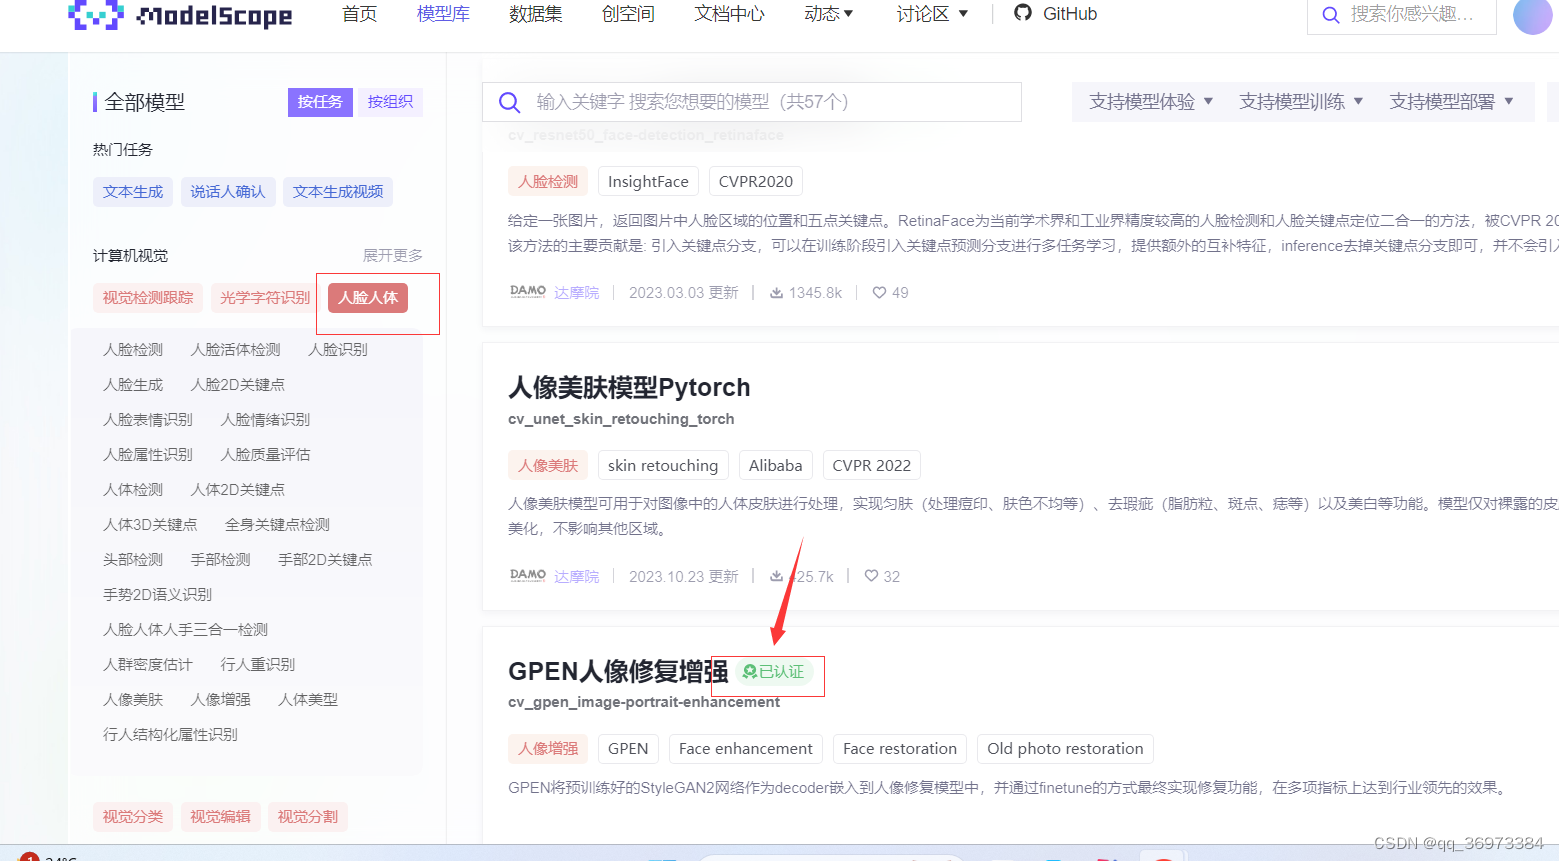Viewport: 1559px width, 861px height.
Task: Go to the 首页 menu item
Action: tap(360, 14)
